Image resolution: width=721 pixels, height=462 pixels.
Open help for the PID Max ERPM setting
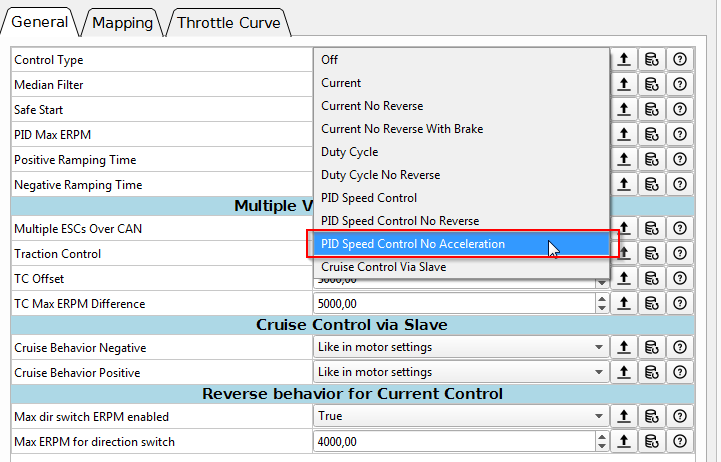(680, 135)
